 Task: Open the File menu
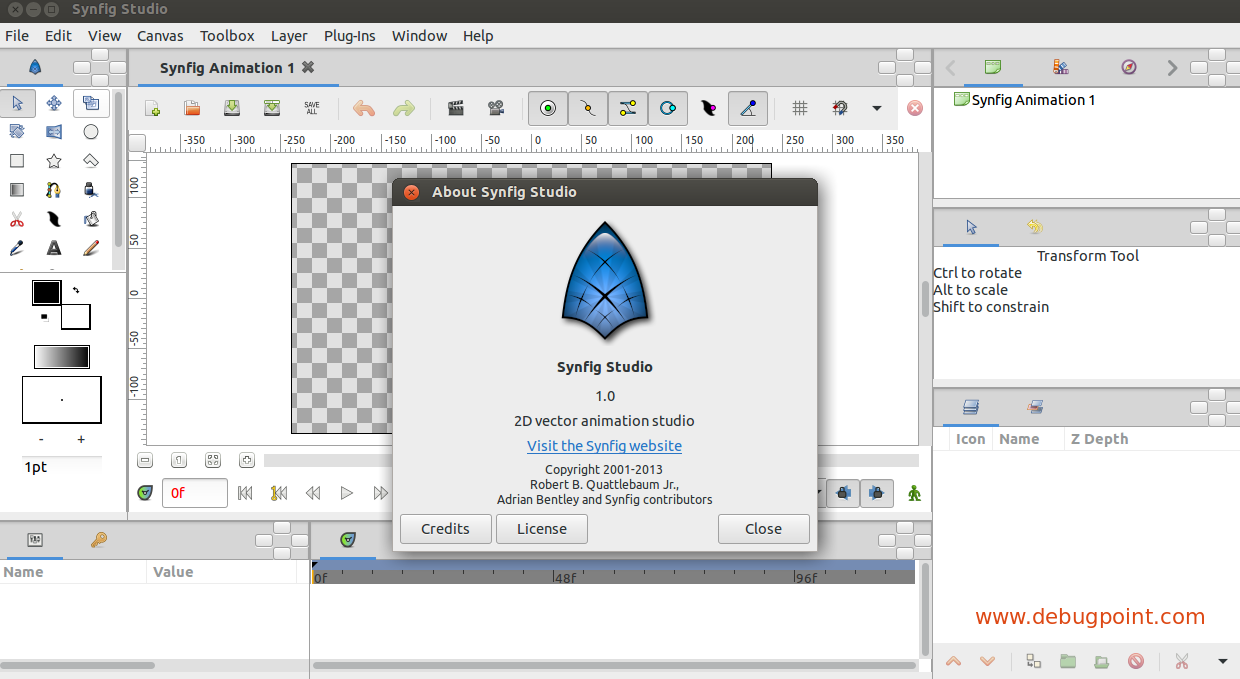pos(17,35)
